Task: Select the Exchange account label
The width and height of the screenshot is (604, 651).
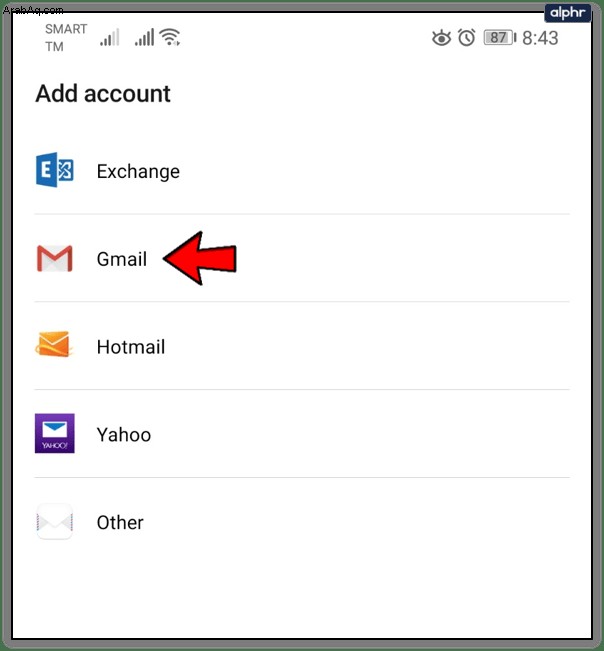Action: tap(138, 171)
